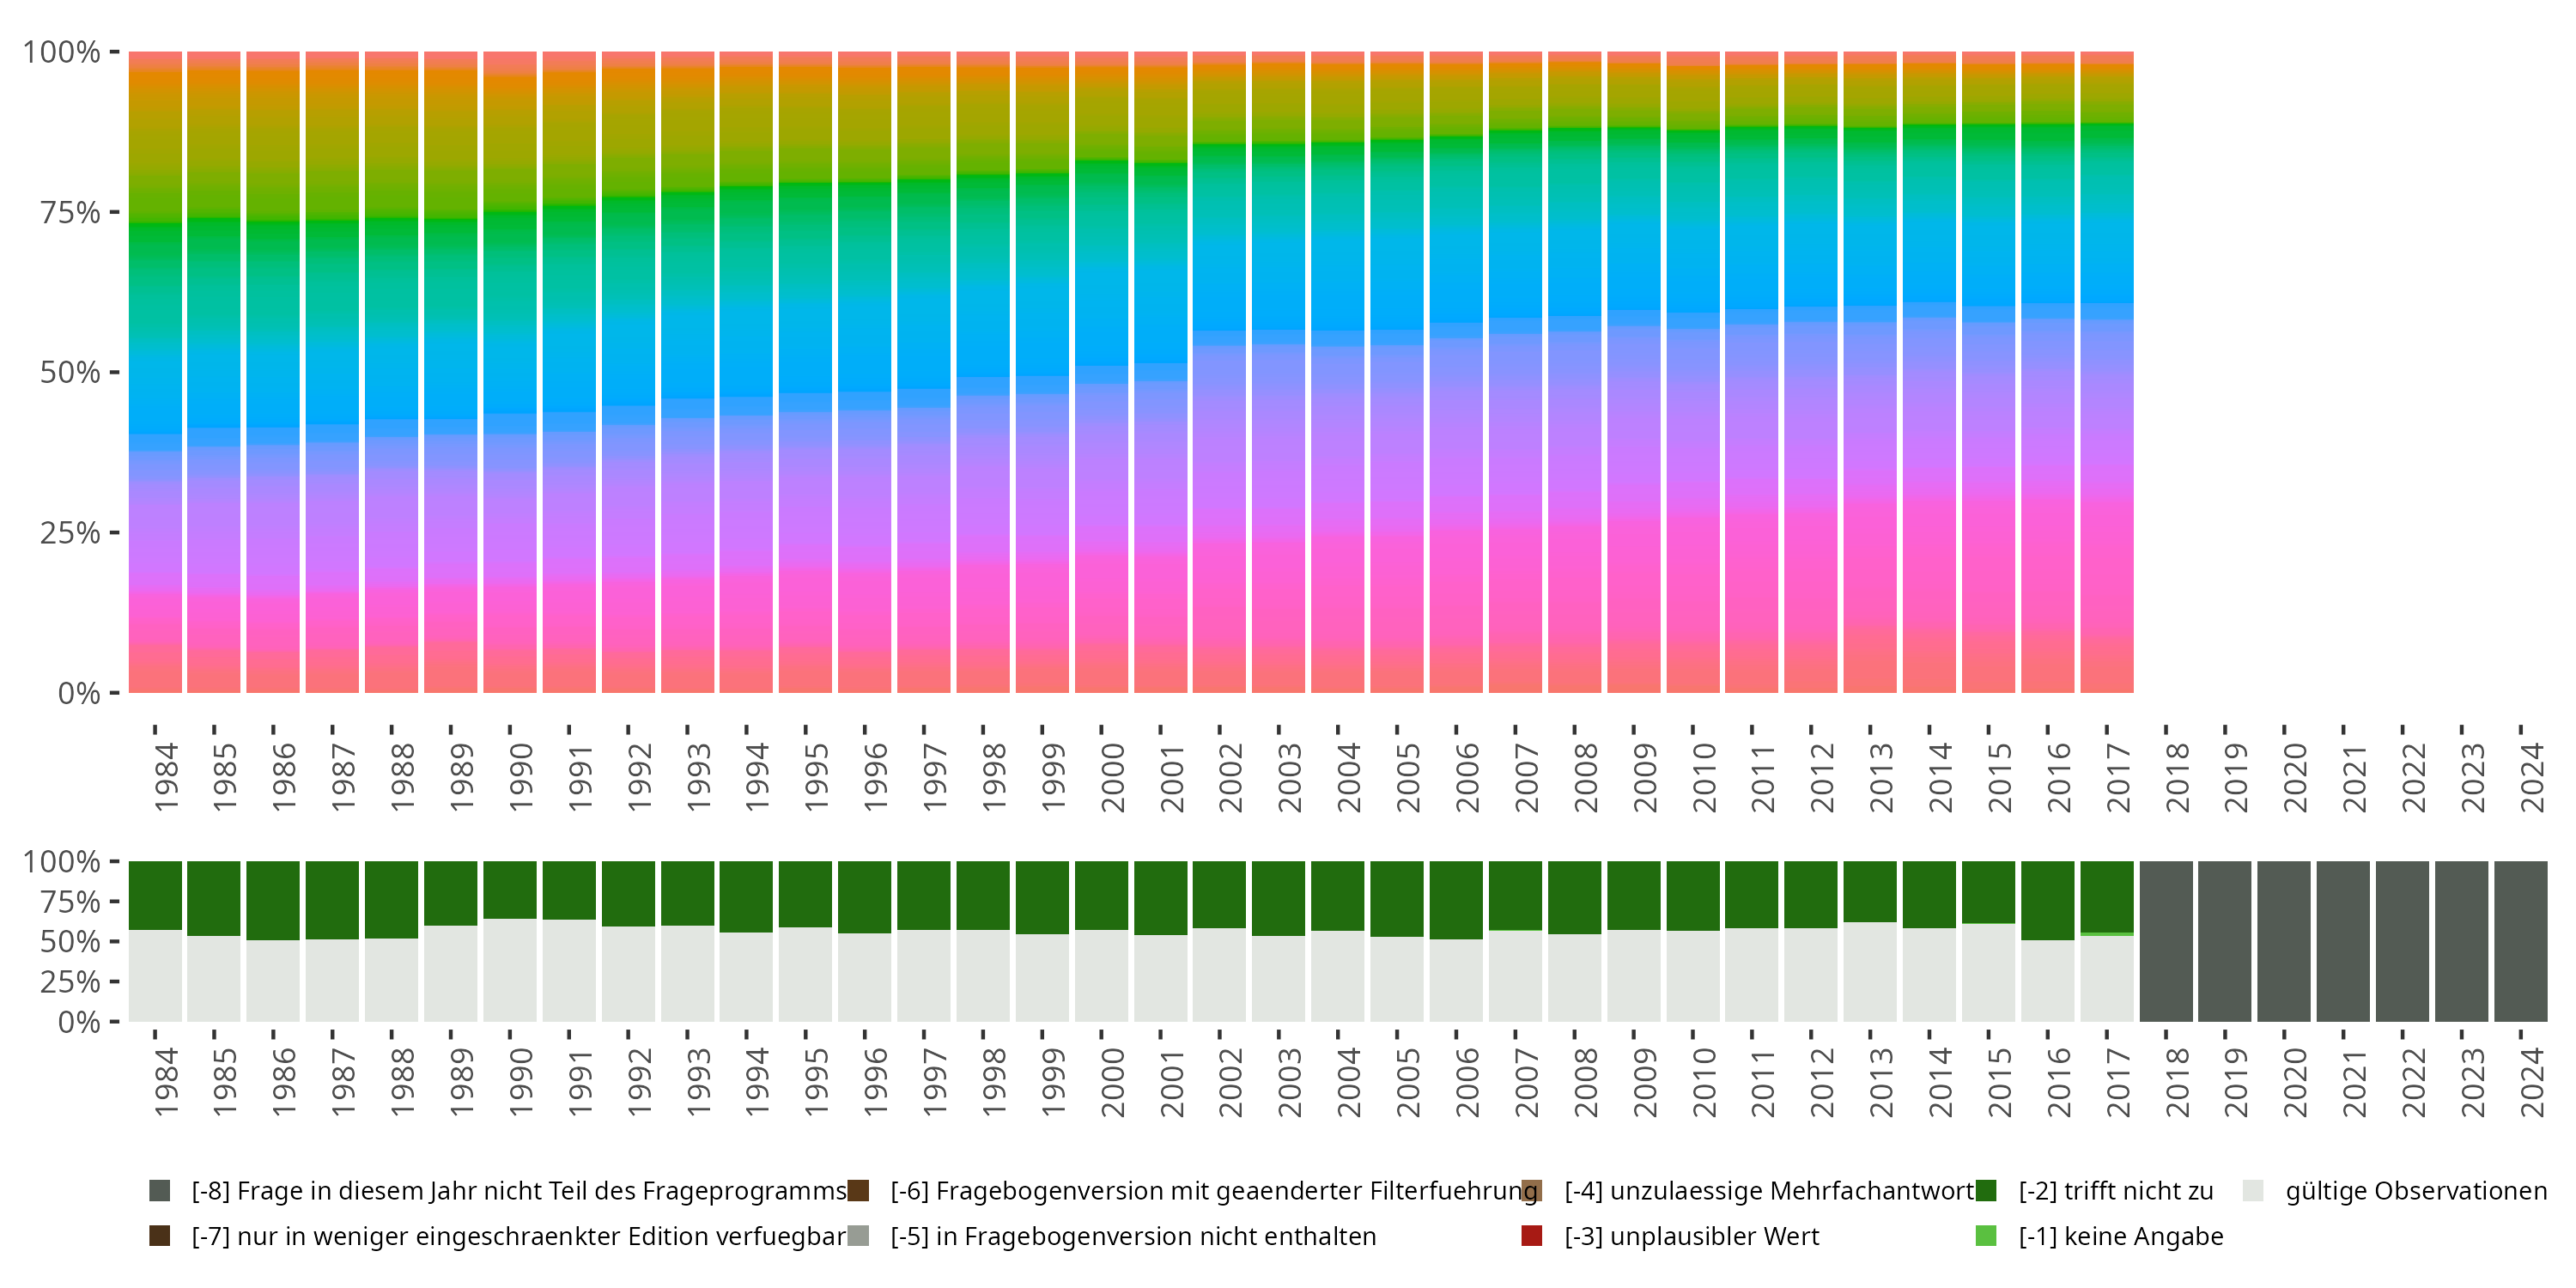The width and height of the screenshot is (2576, 1288).
Task: Click the [-6] Fragebogenversion legend swatch
Action: click(x=858, y=1190)
